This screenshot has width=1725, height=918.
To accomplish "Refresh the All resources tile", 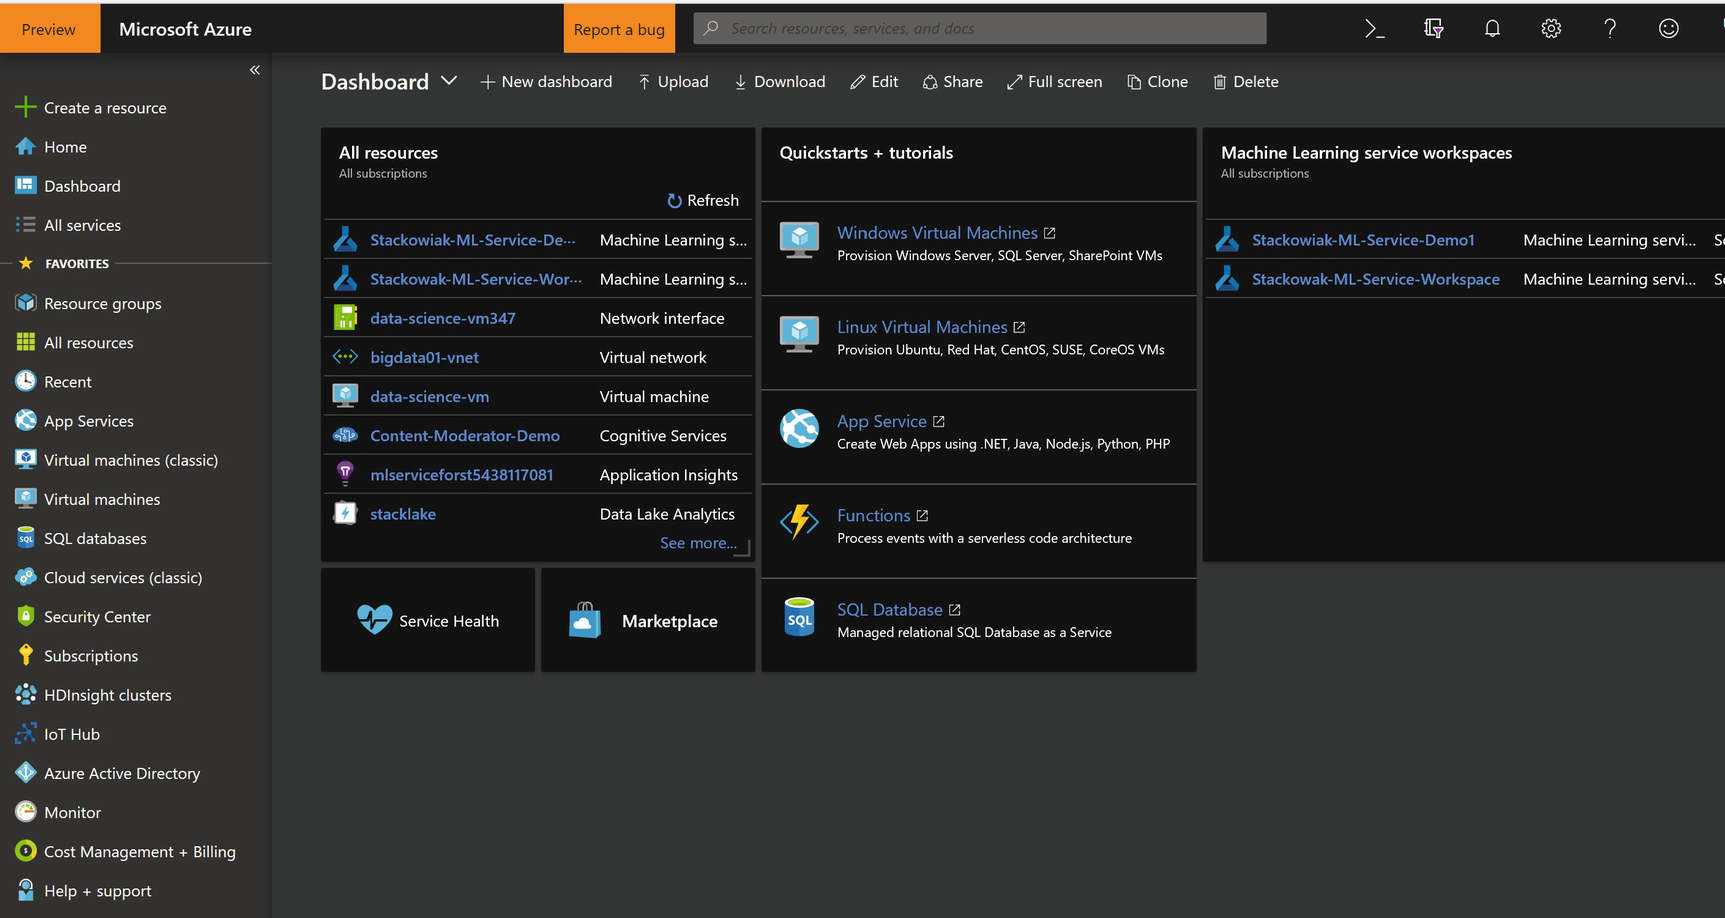I will click(x=703, y=201).
